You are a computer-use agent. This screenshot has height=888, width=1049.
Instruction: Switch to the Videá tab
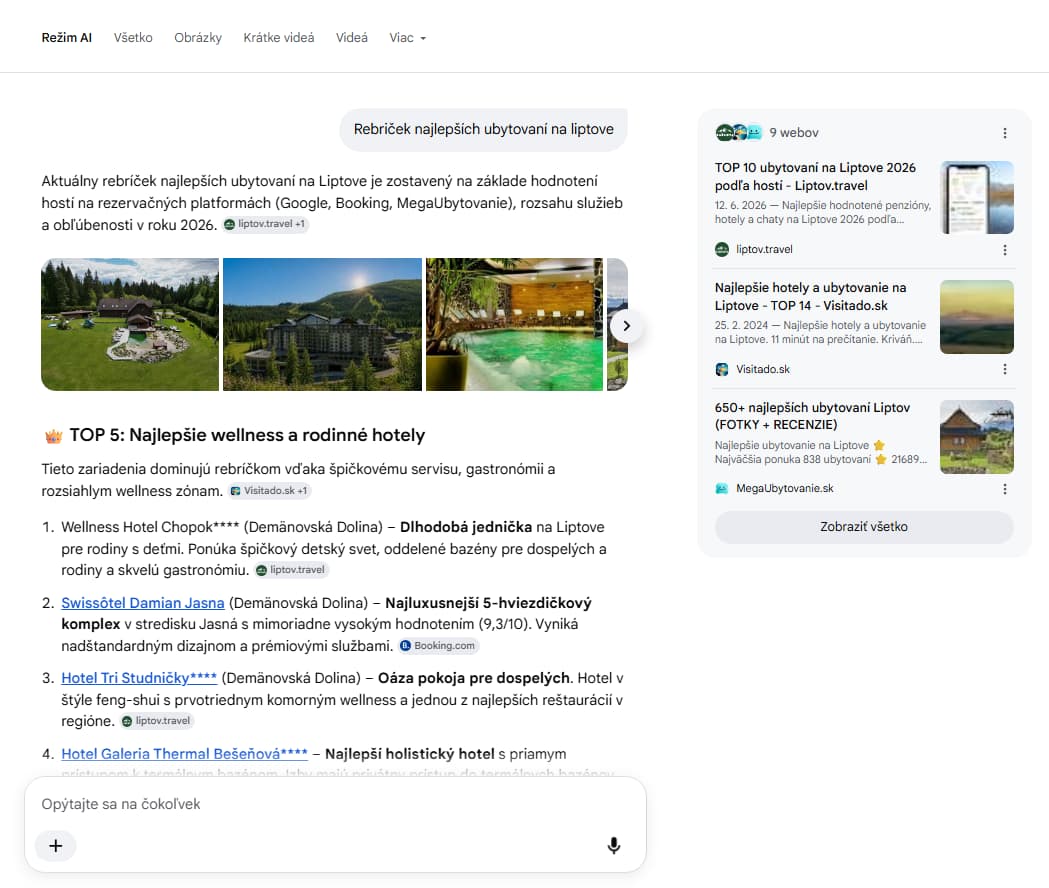[351, 37]
